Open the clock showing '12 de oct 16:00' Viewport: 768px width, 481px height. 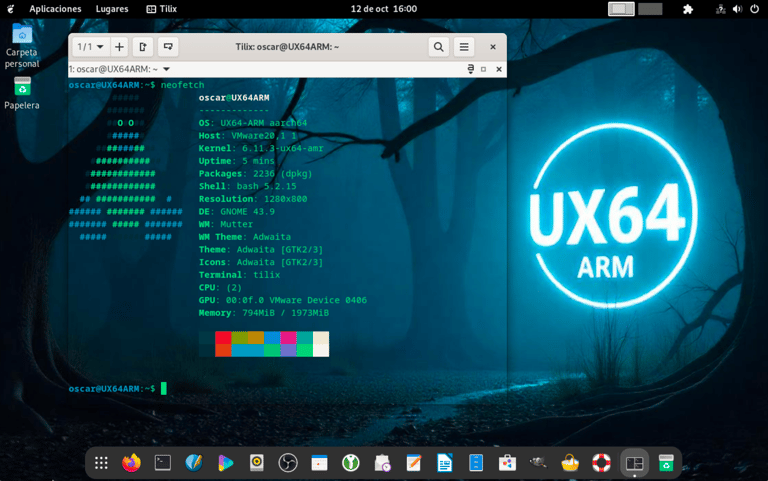click(x=384, y=9)
